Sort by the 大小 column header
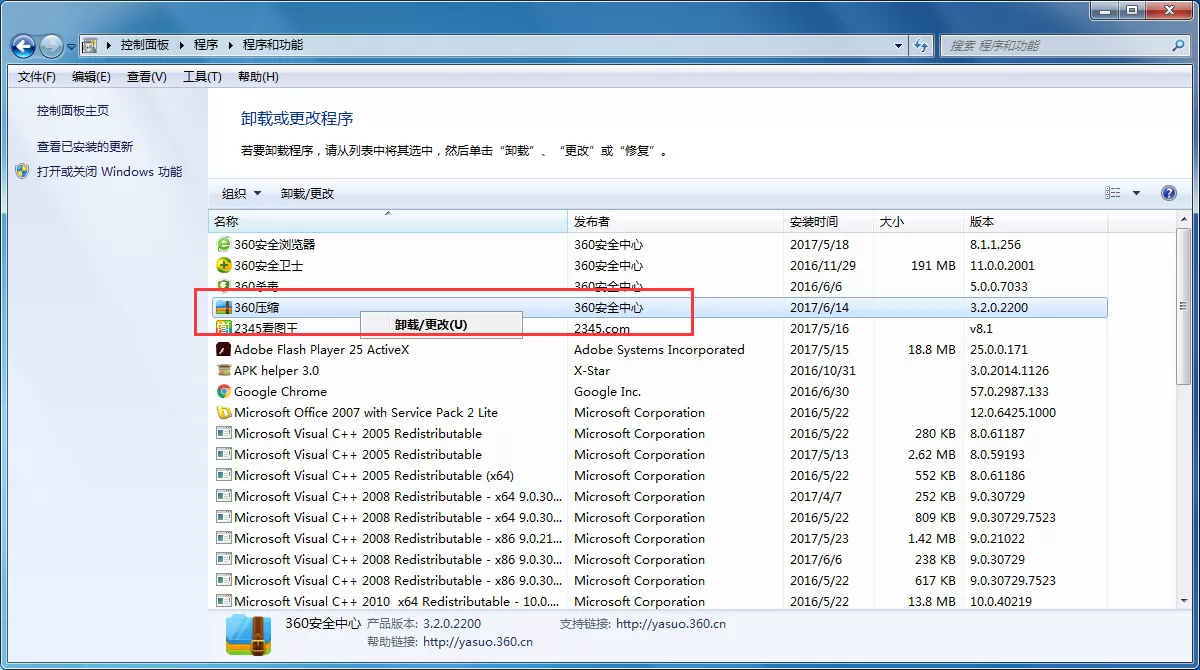 [x=919, y=222]
